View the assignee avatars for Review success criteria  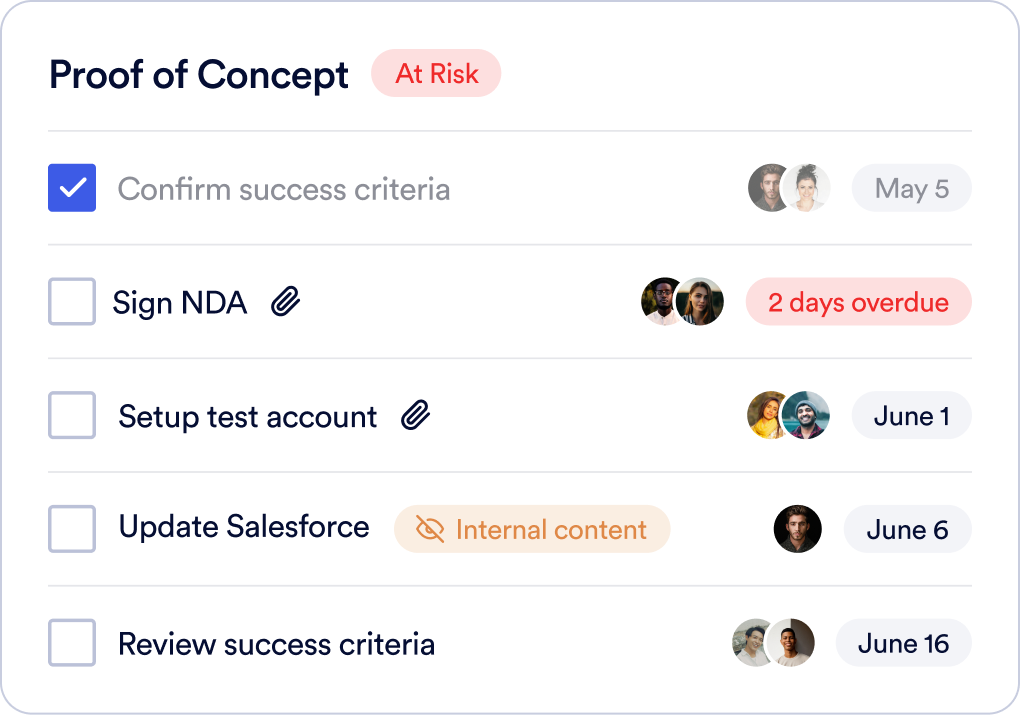[773, 643]
